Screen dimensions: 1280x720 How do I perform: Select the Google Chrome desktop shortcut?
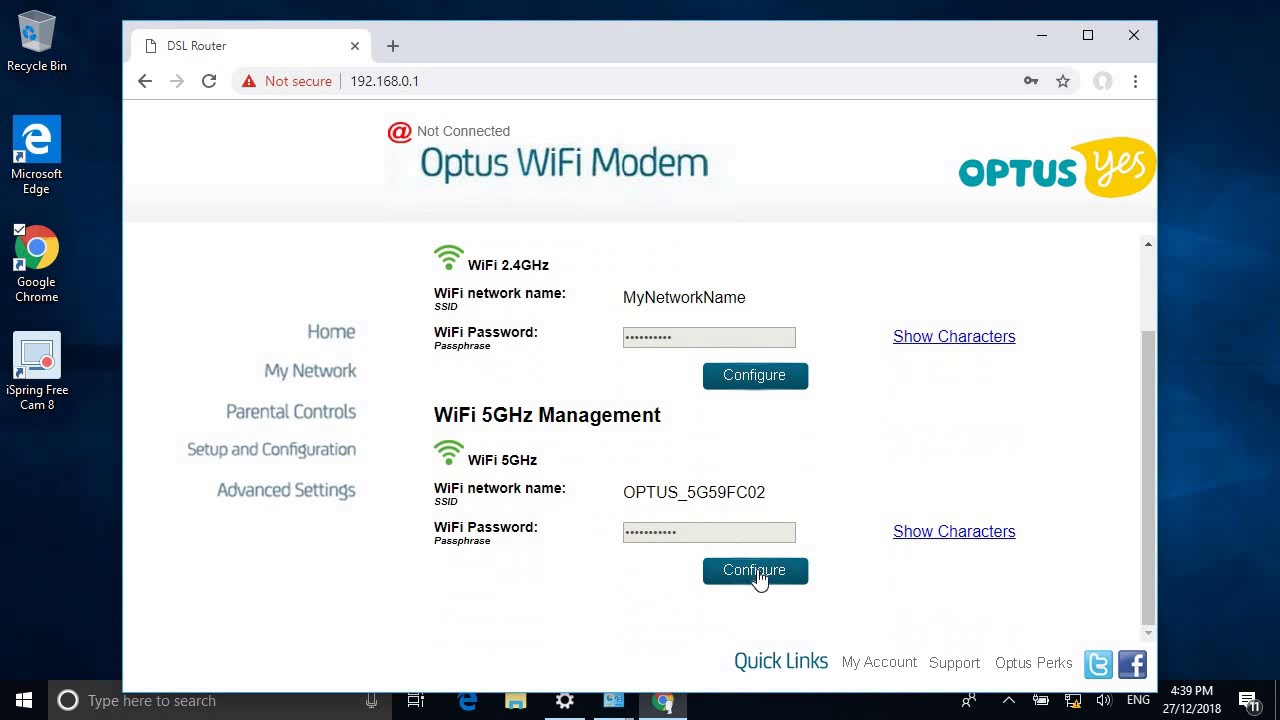[37, 264]
